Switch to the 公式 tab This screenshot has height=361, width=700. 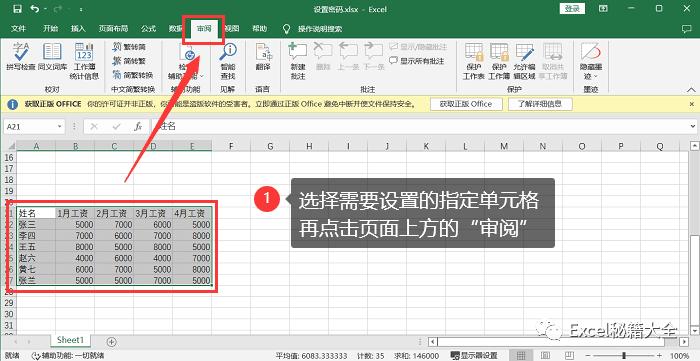click(149, 29)
